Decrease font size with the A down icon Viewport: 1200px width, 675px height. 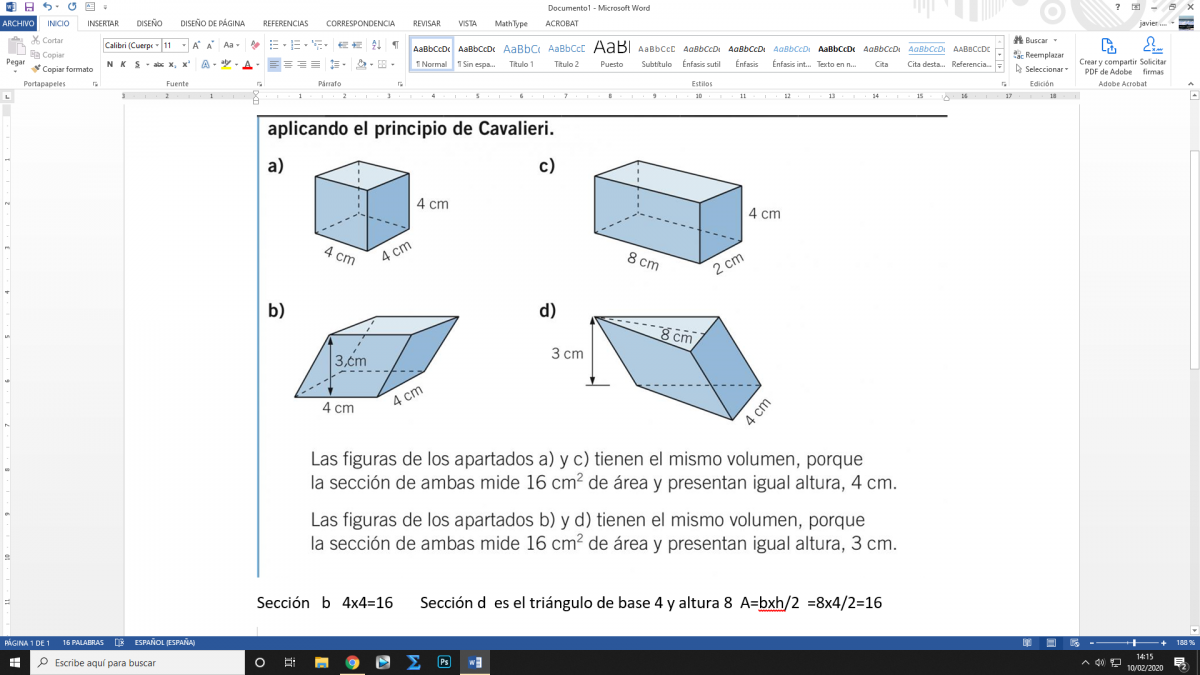pyautogui.click(x=212, y=45)
